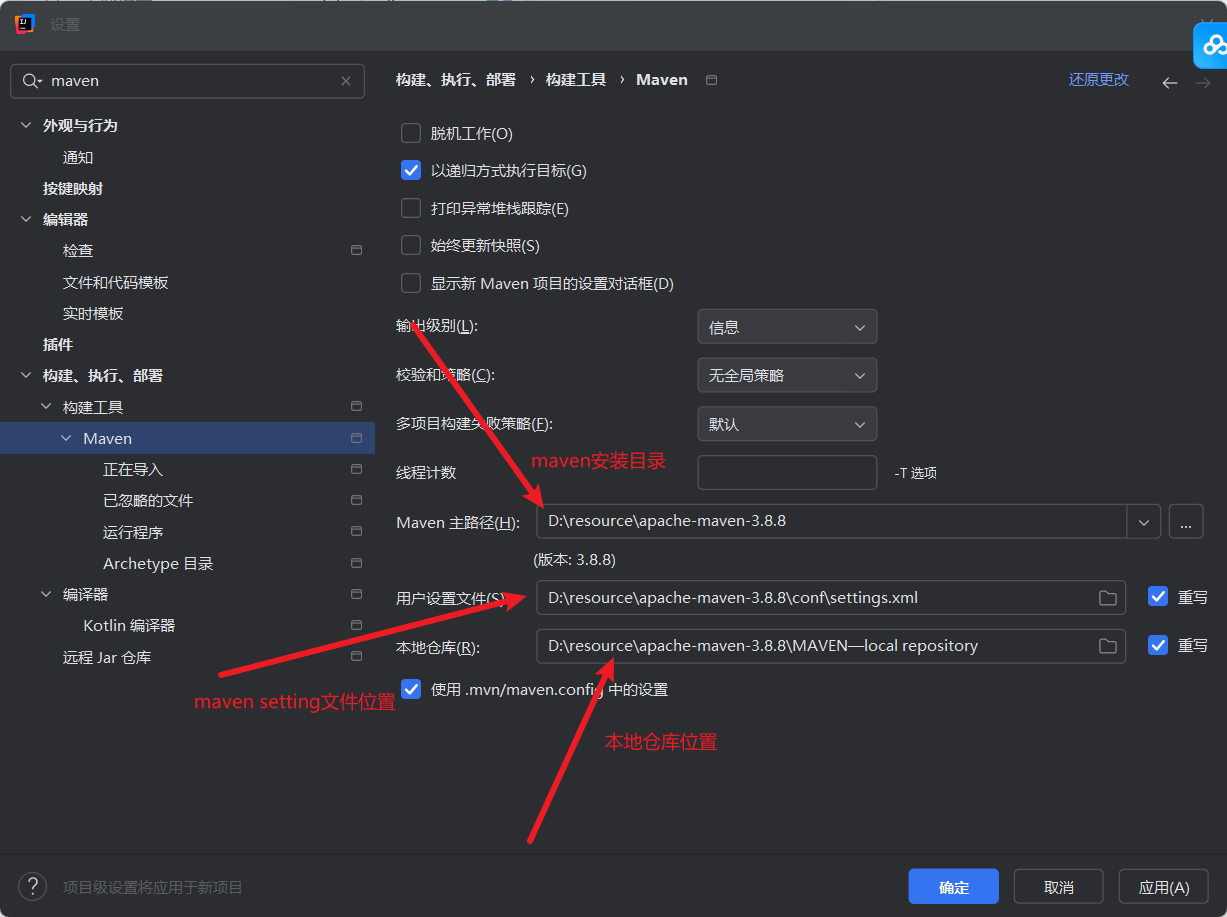
Task: Go forward with the right arrow icon
Action: point(1203,82)
